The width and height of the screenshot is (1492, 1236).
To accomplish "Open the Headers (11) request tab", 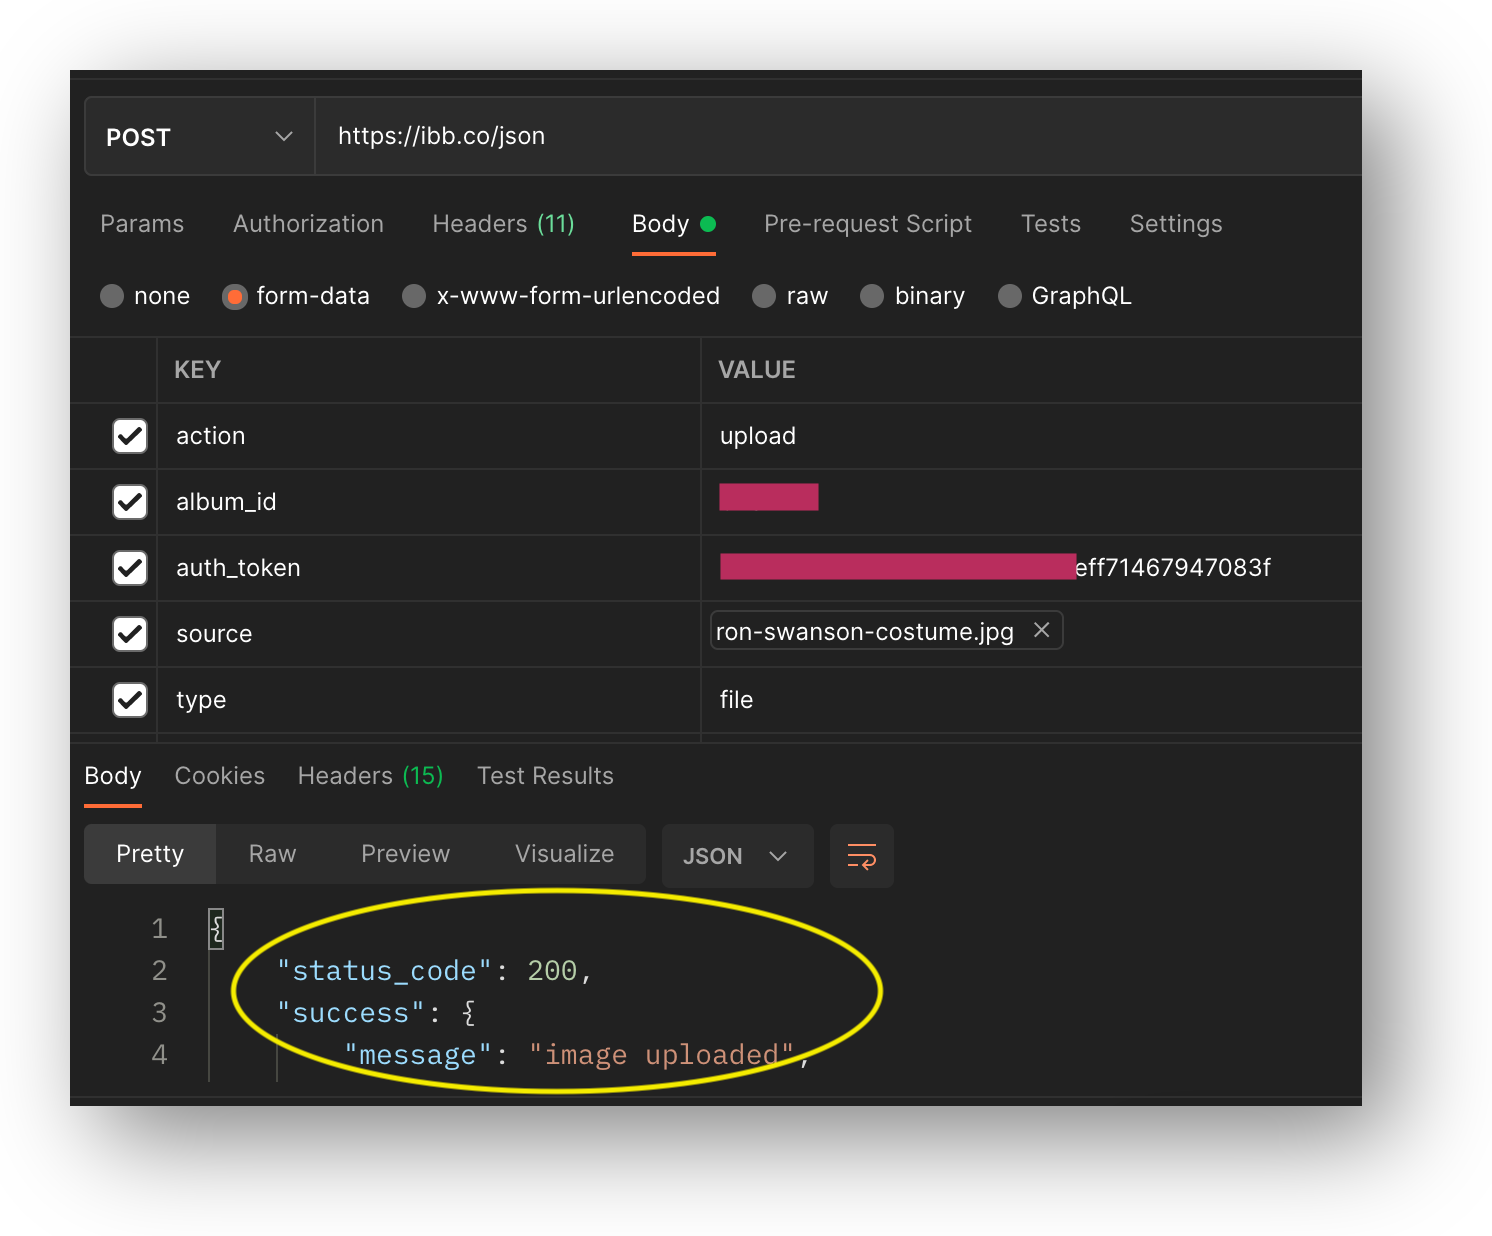I will click(503, 224).
